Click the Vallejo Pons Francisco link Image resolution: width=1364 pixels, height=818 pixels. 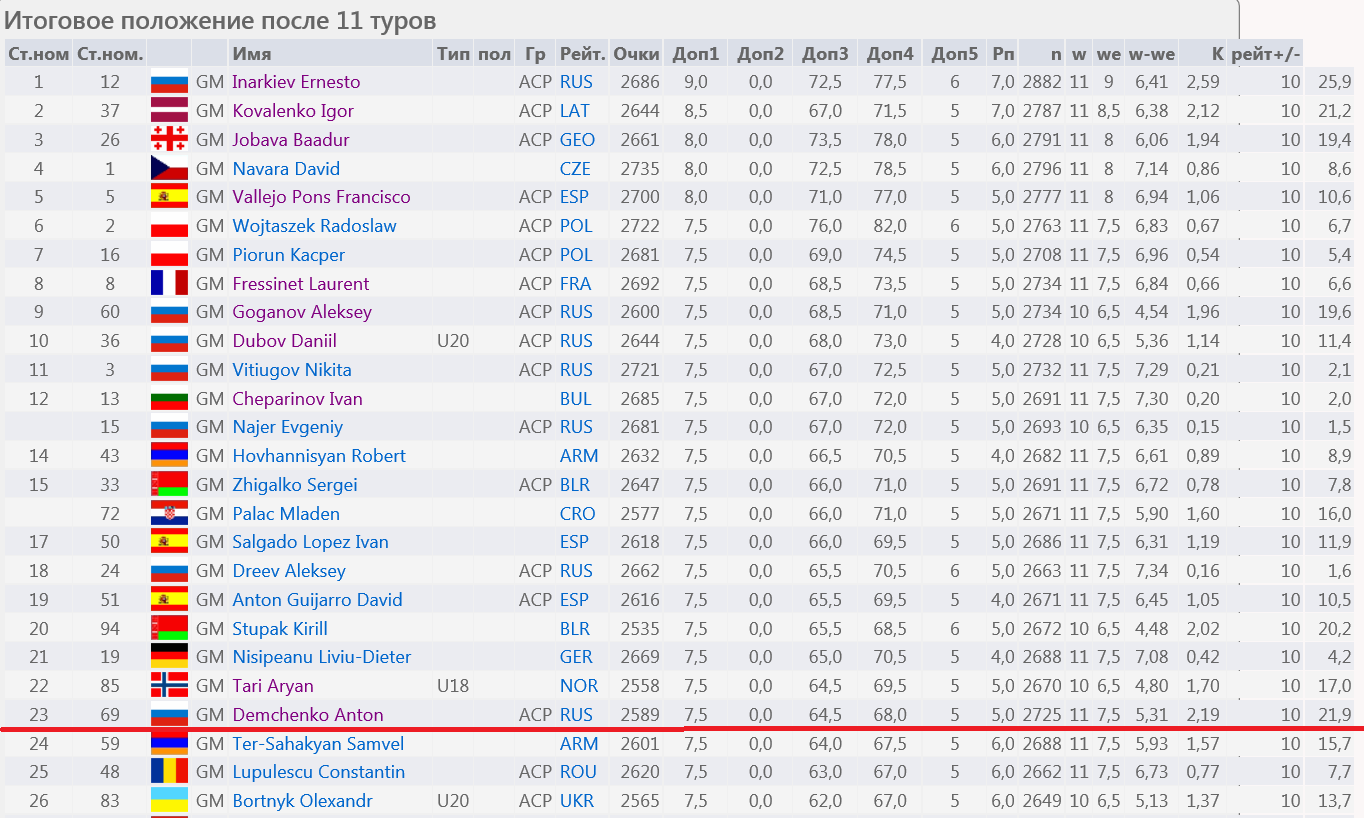(321, 197)
